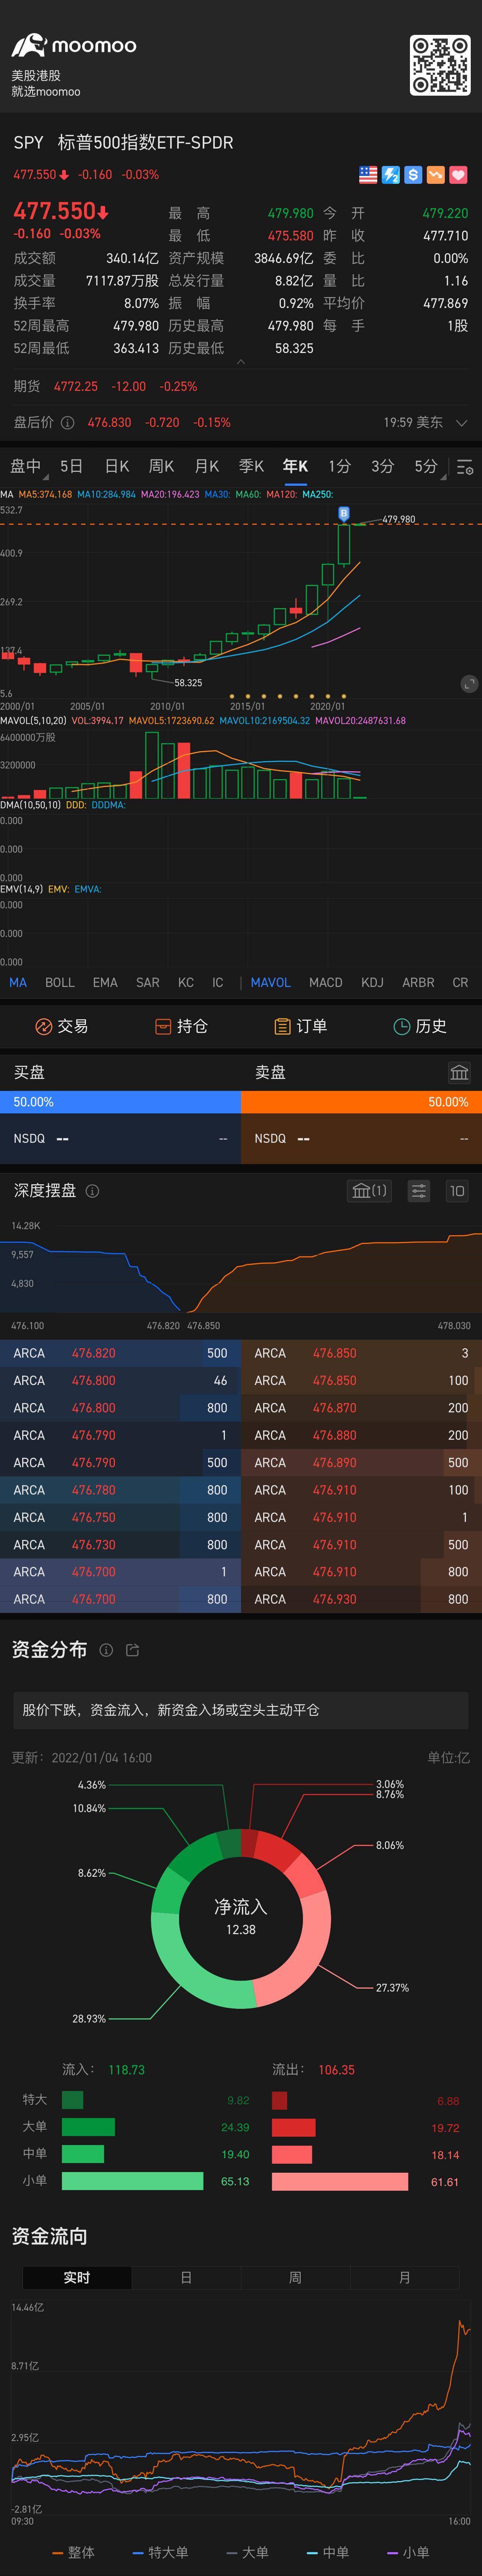The height and width of the screenshot is (2576, 482).
Task: Tap the orange 50.00% sell ratio bar
Action: 361,1102
